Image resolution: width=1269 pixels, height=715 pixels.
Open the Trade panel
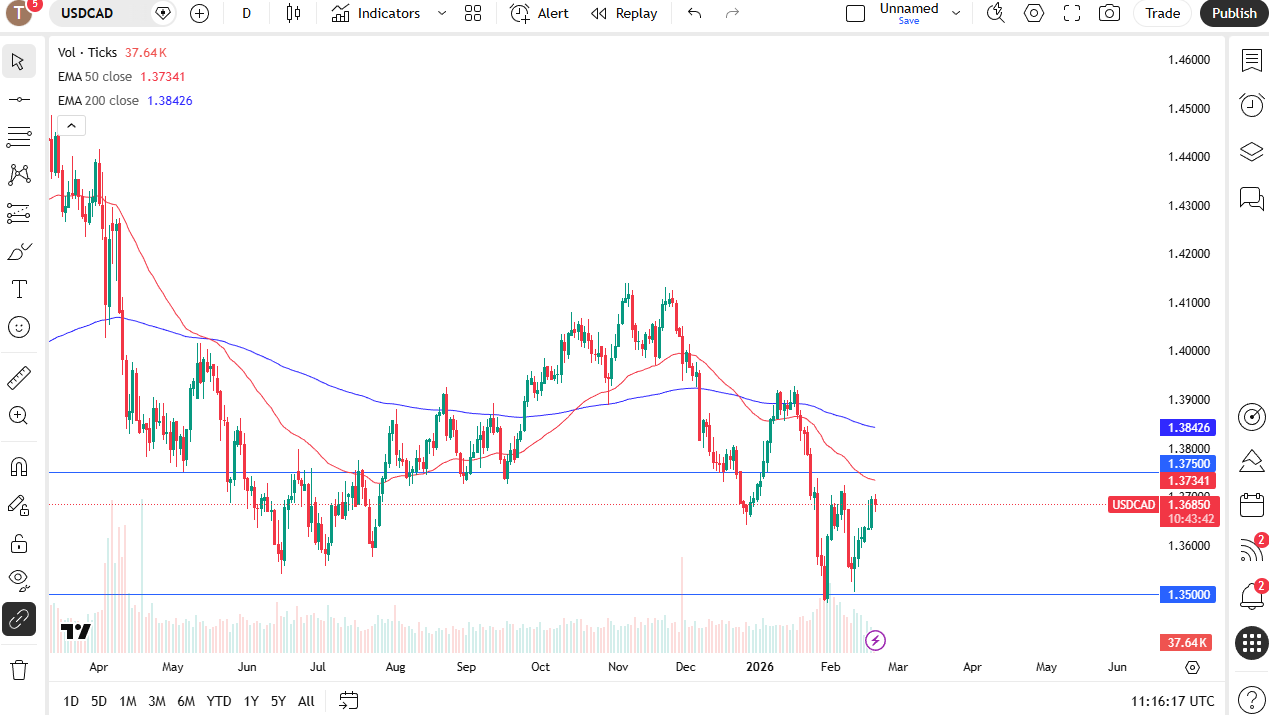[x=1162, y=13]
